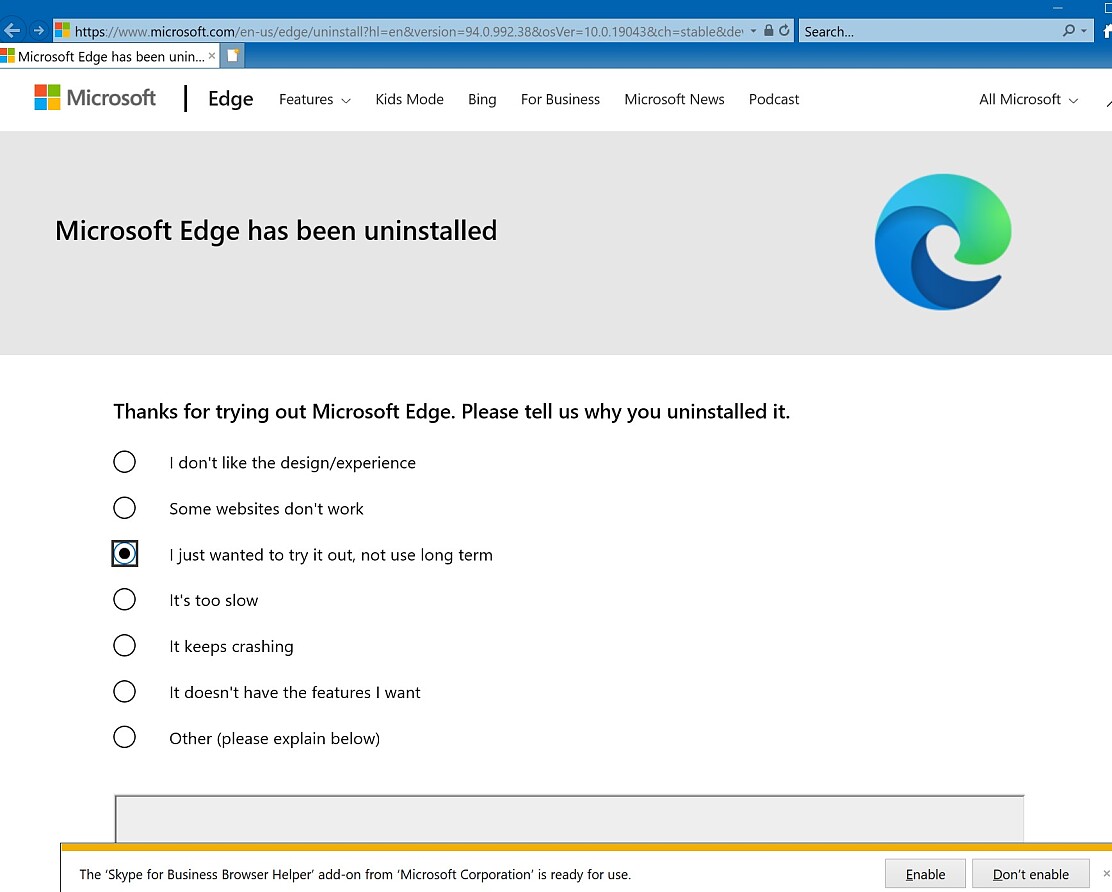
Task: Expand the Features menu
Action: coord(314,99)
